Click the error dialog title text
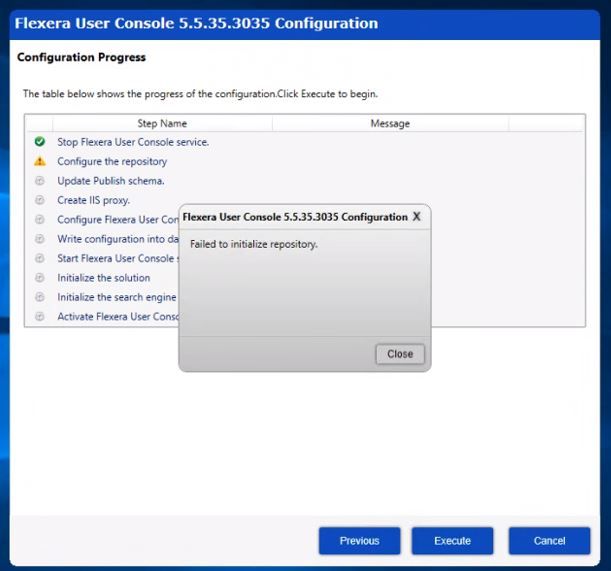This screenshot has height=571, width=611. pyautogui.click(x=295, y=217)
